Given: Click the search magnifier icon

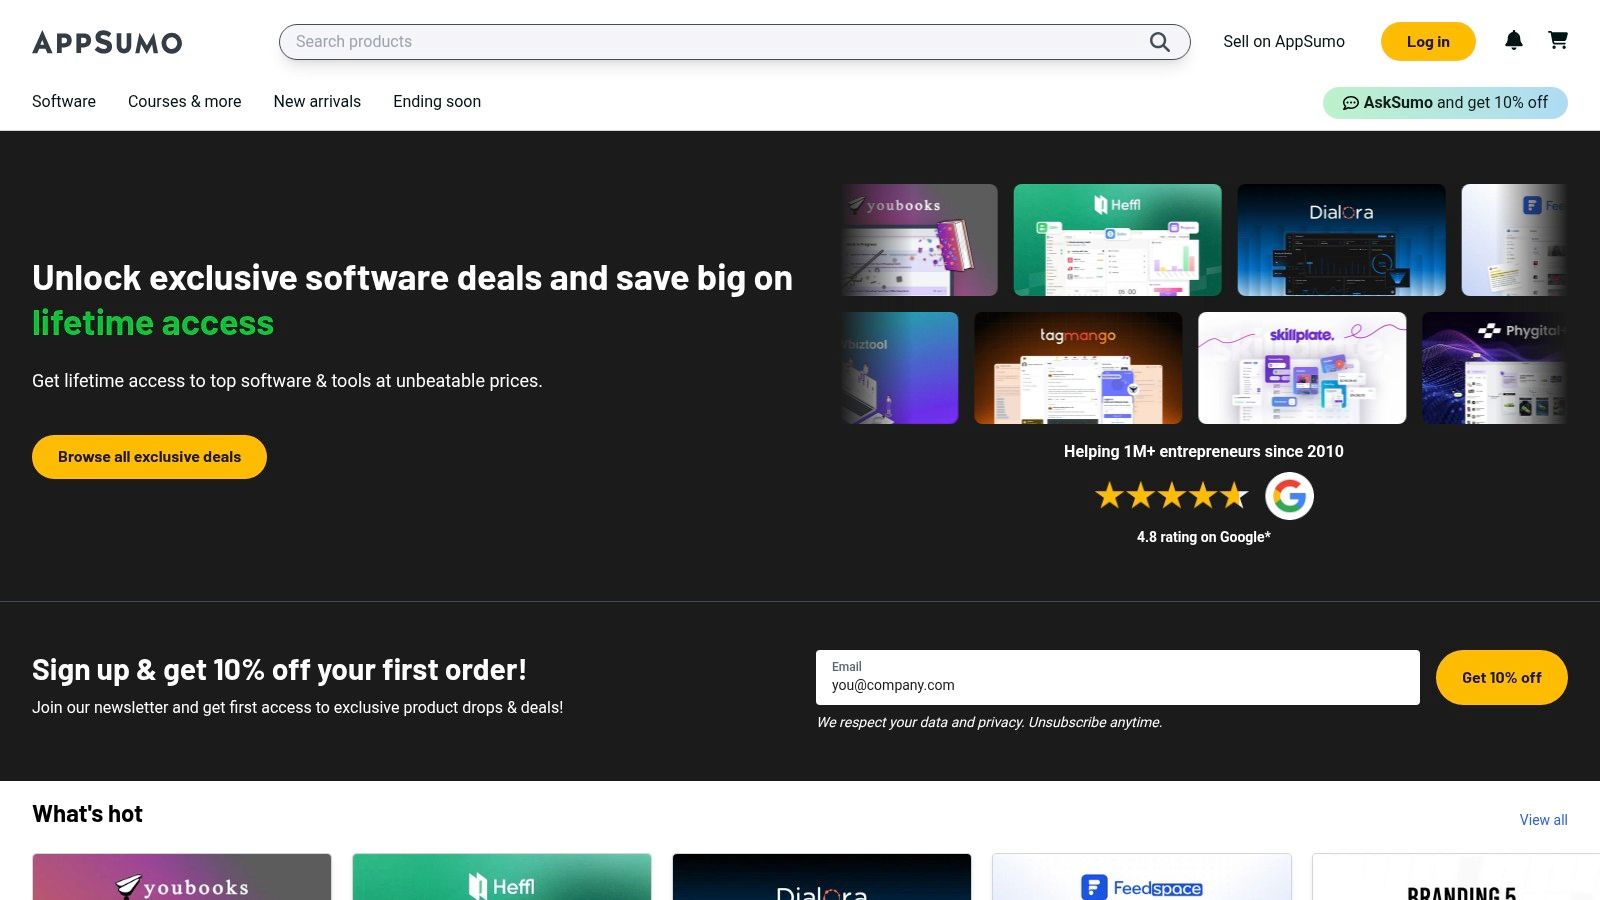Looking at the screenshot, I should point(1159,42).
